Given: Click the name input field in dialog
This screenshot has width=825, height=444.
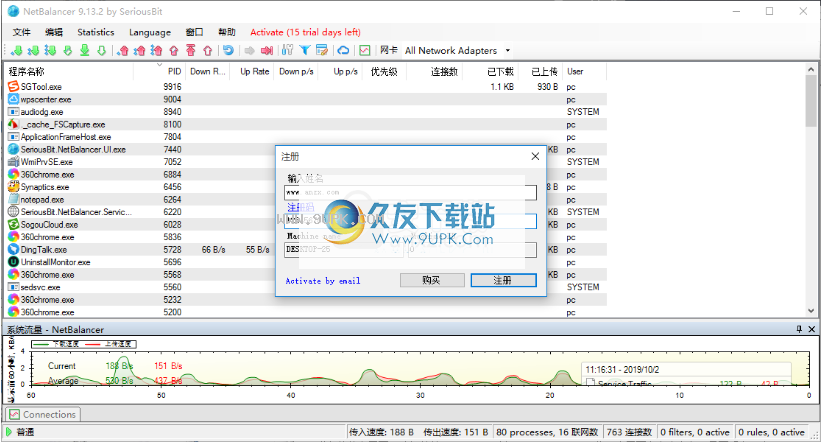Looking at the screenshot, I should click(410, 193).
